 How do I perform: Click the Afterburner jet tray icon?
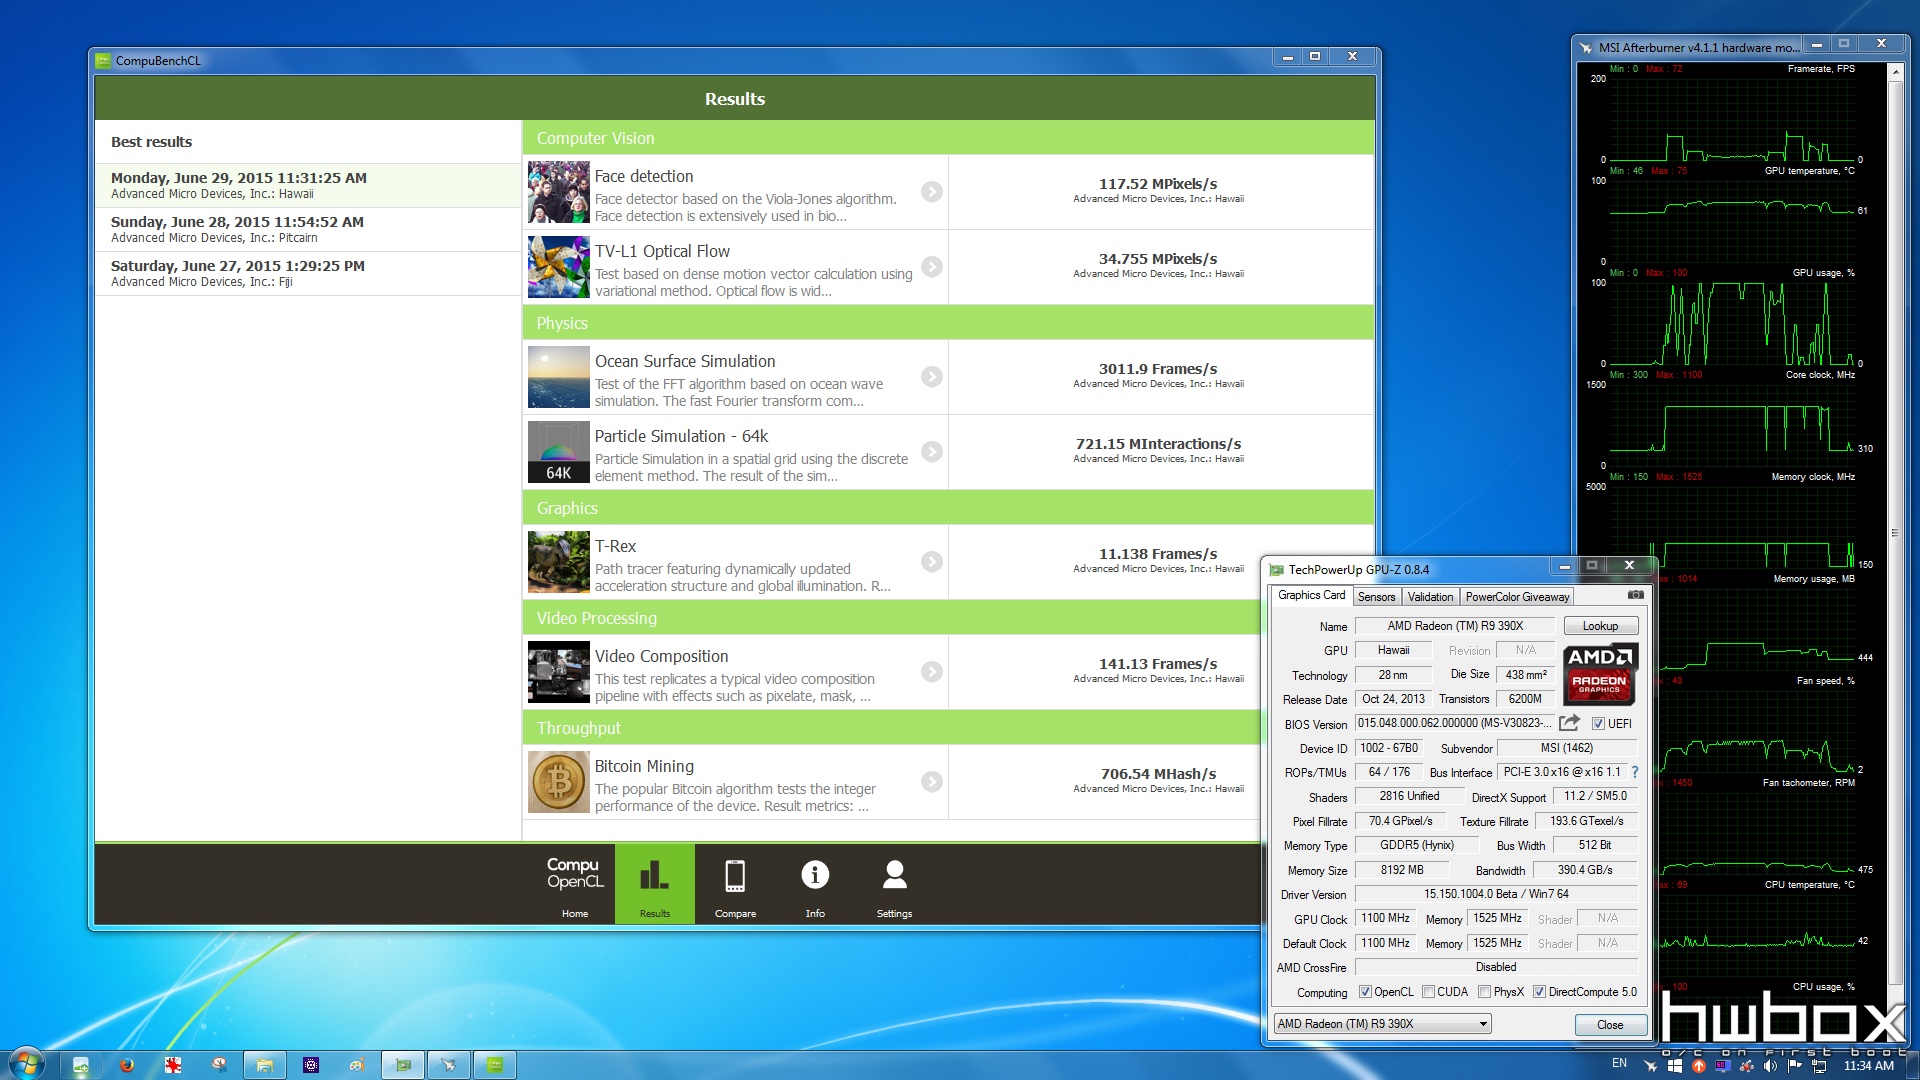[1651, 1066]
